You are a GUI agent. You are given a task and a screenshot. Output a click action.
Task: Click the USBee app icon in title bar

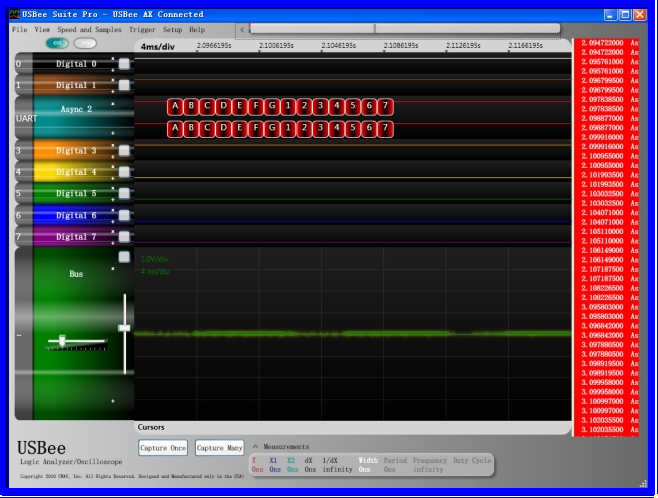(x=15, y=14)
